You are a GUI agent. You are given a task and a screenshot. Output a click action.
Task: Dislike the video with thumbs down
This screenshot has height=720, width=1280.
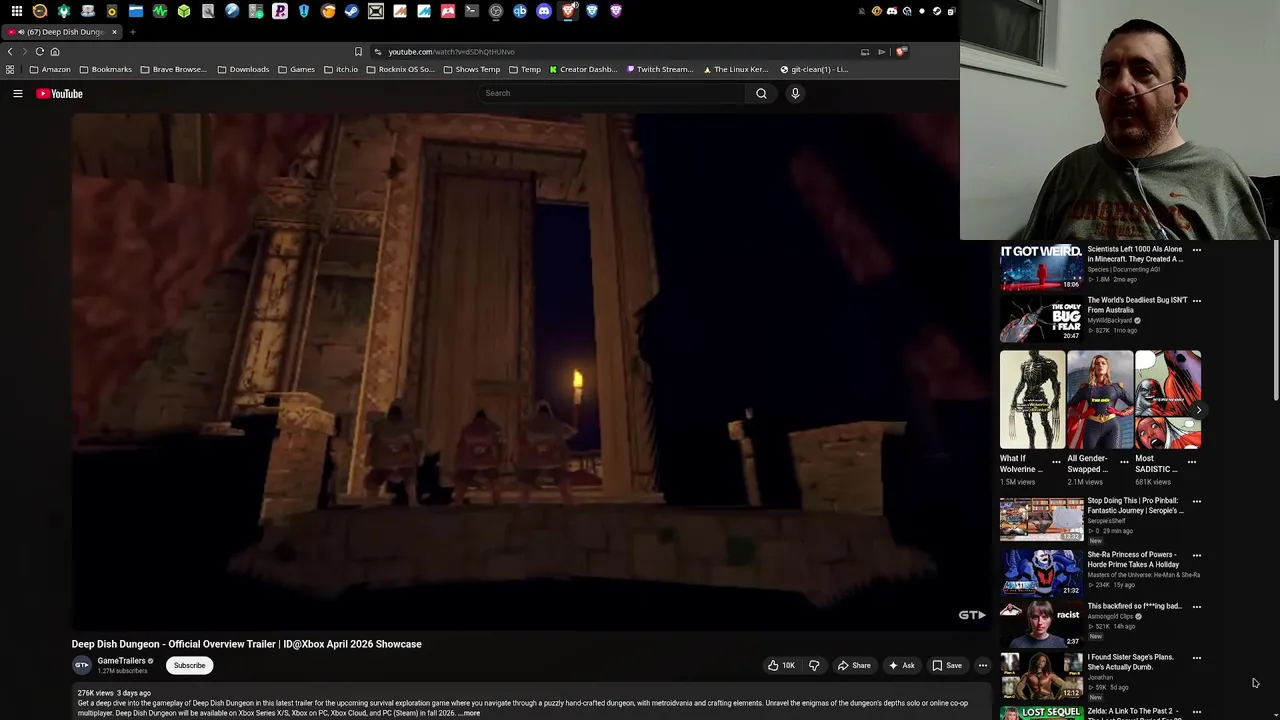coord(814,665)
